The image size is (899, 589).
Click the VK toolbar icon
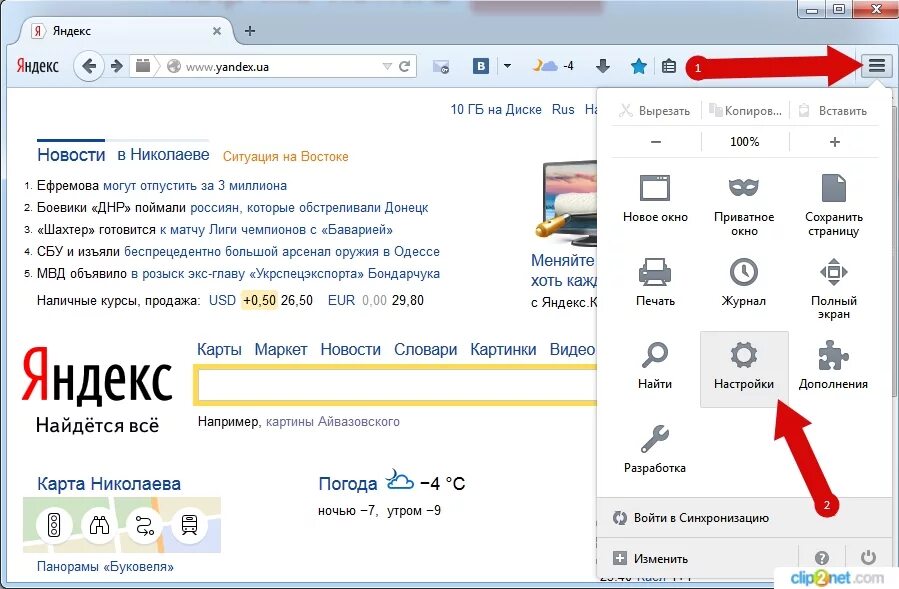(480, 66)
